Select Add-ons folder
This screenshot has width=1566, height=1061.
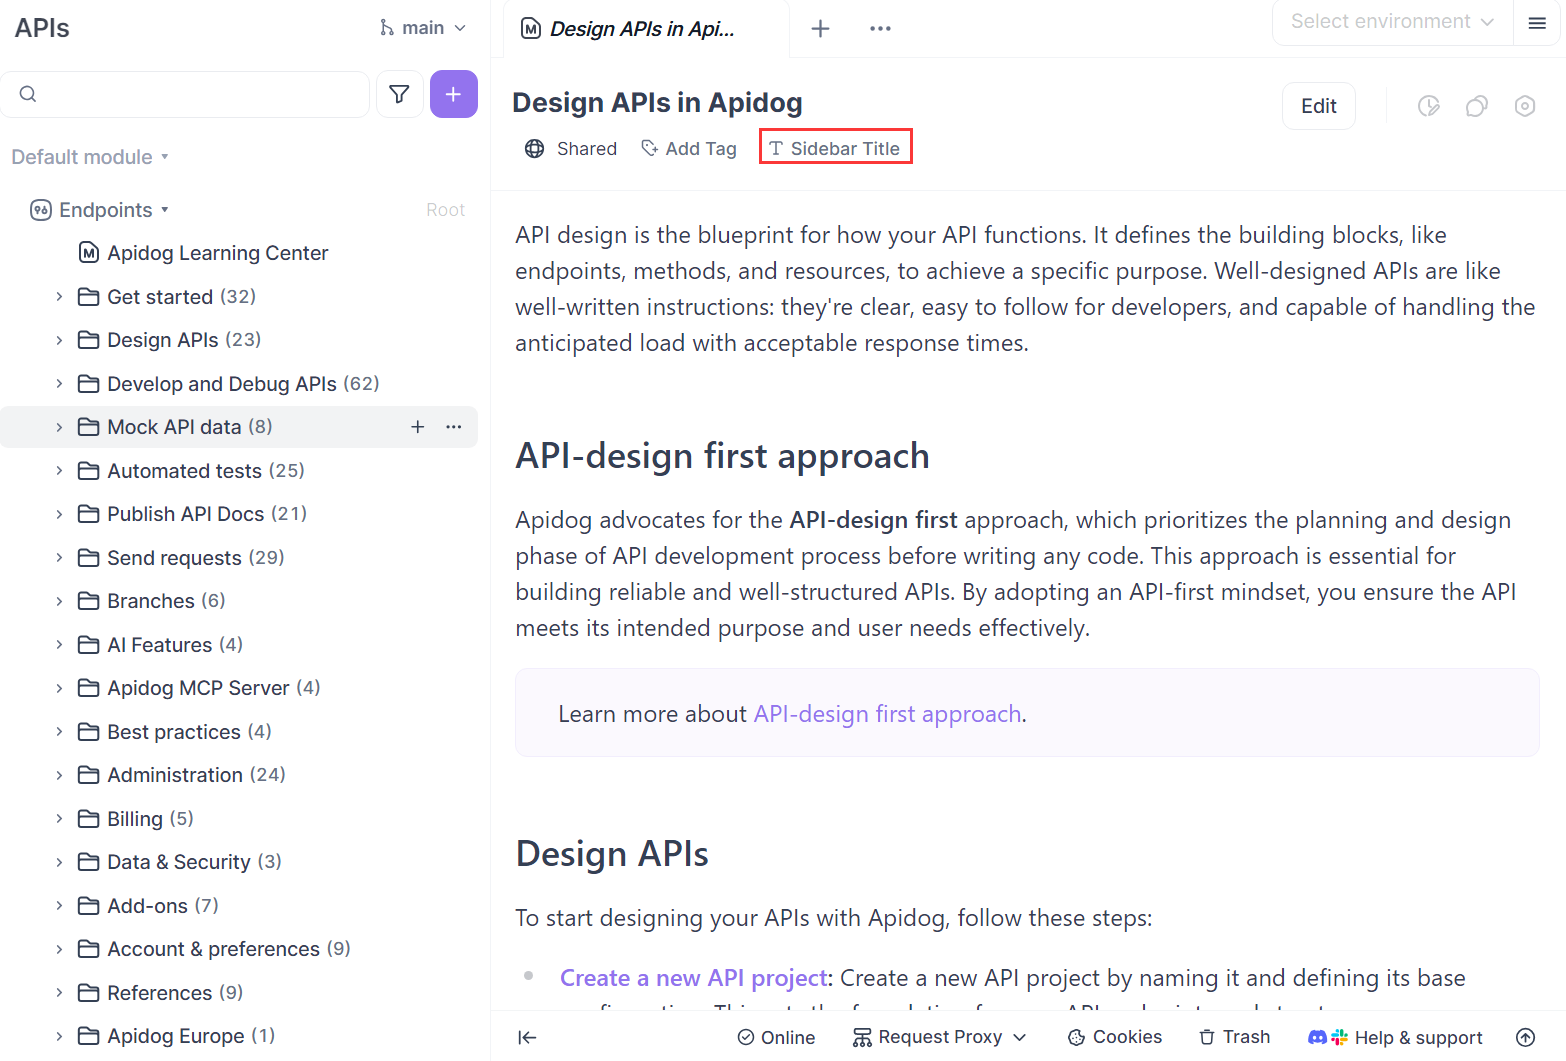click(239, 906)
